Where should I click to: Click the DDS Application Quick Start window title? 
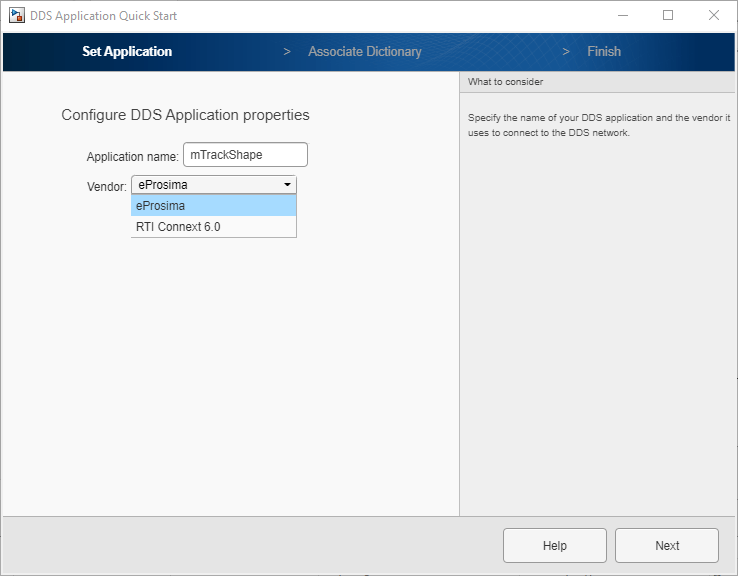104,16
